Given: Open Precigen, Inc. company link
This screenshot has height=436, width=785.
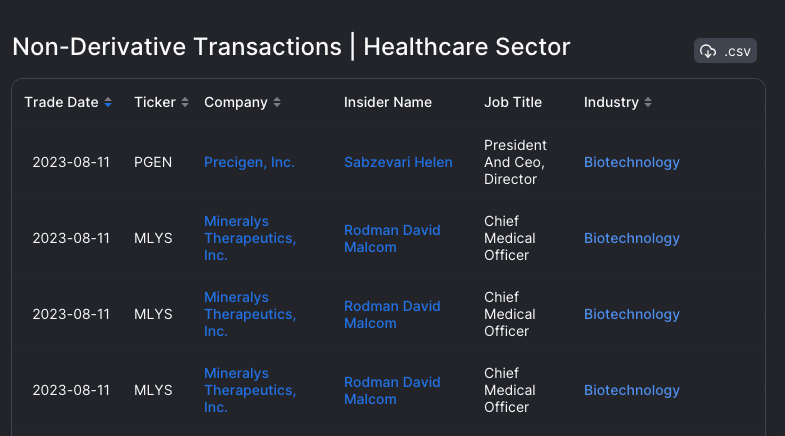Looking at the screenshot, I should click(x=249, y=162).
